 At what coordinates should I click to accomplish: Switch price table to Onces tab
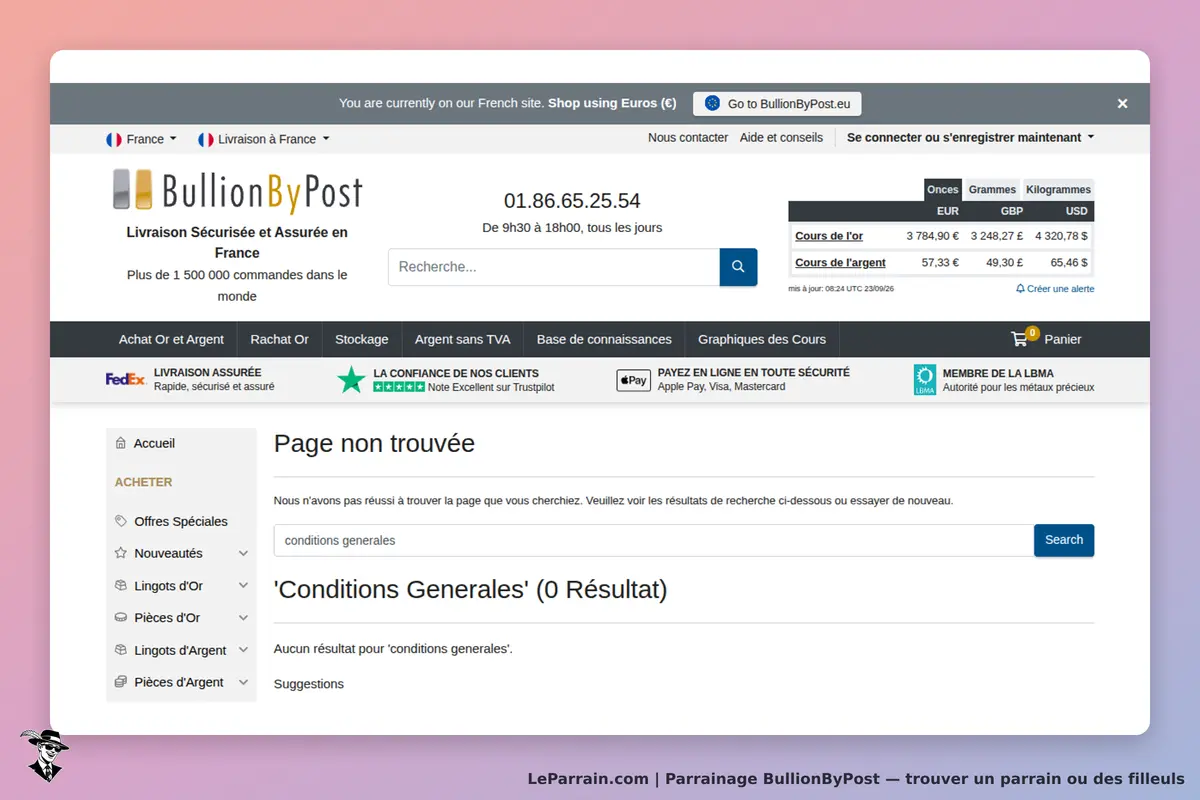pyautogui.click(x=942, y=189)
